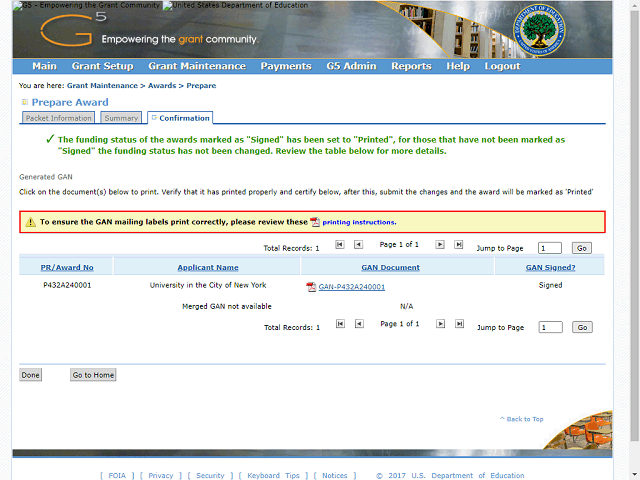640x480 pixels.
Task: Sort by the PR/Award No column
Action: [x=67, y=268]
